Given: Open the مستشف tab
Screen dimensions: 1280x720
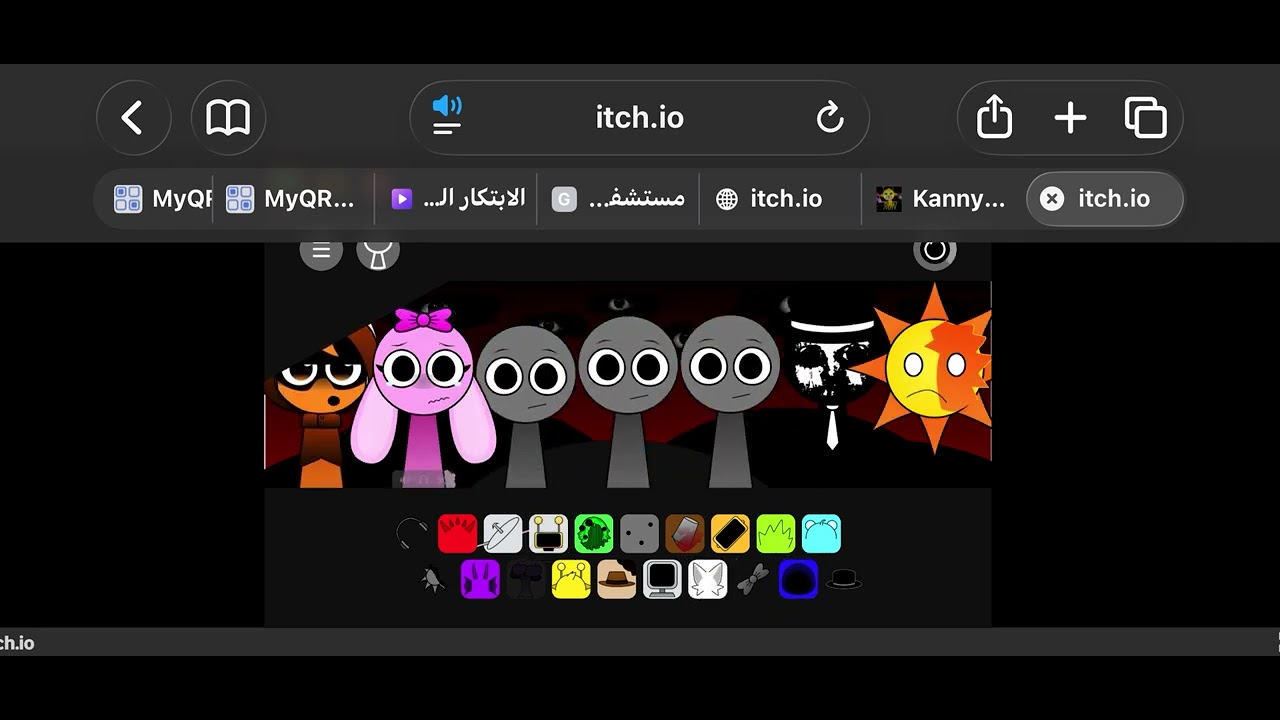Looking at the screenshot, I should click(619, 199).
